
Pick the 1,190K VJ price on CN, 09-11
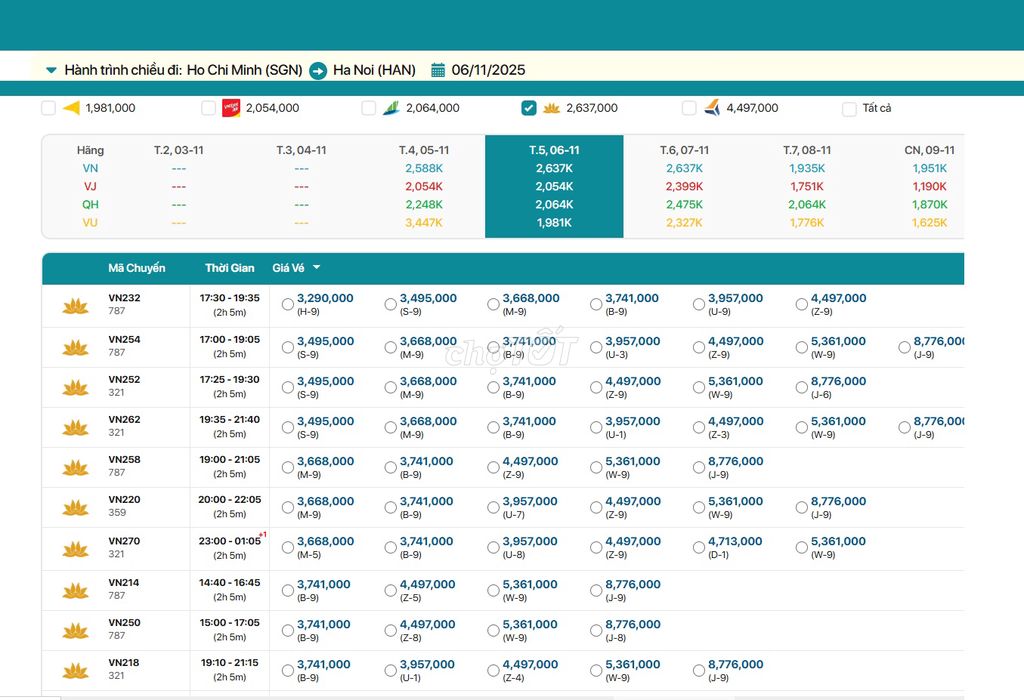[929, 186]
